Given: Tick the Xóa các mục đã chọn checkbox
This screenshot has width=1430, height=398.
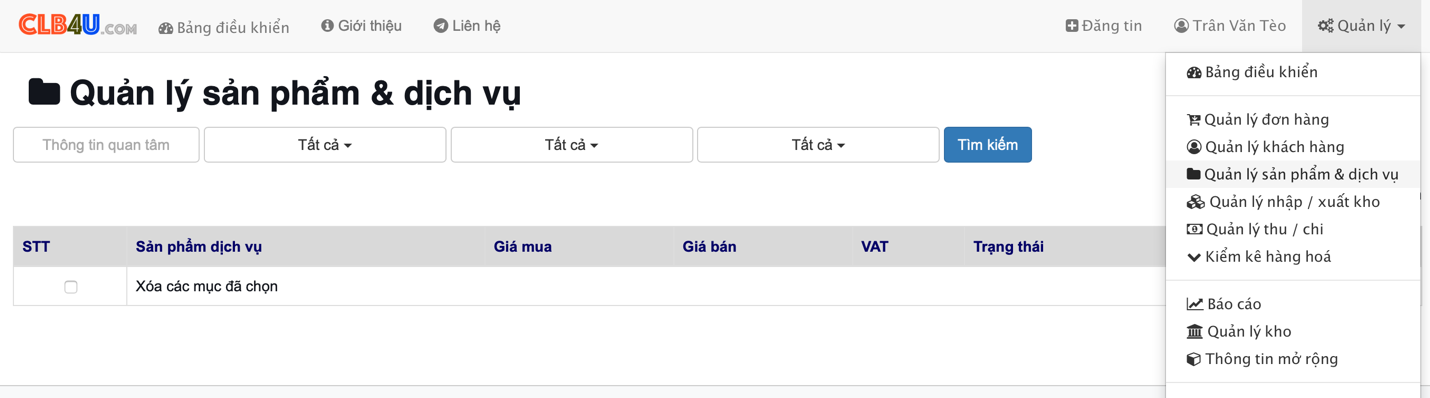Looking at the screenshot, I should point(71,287).
